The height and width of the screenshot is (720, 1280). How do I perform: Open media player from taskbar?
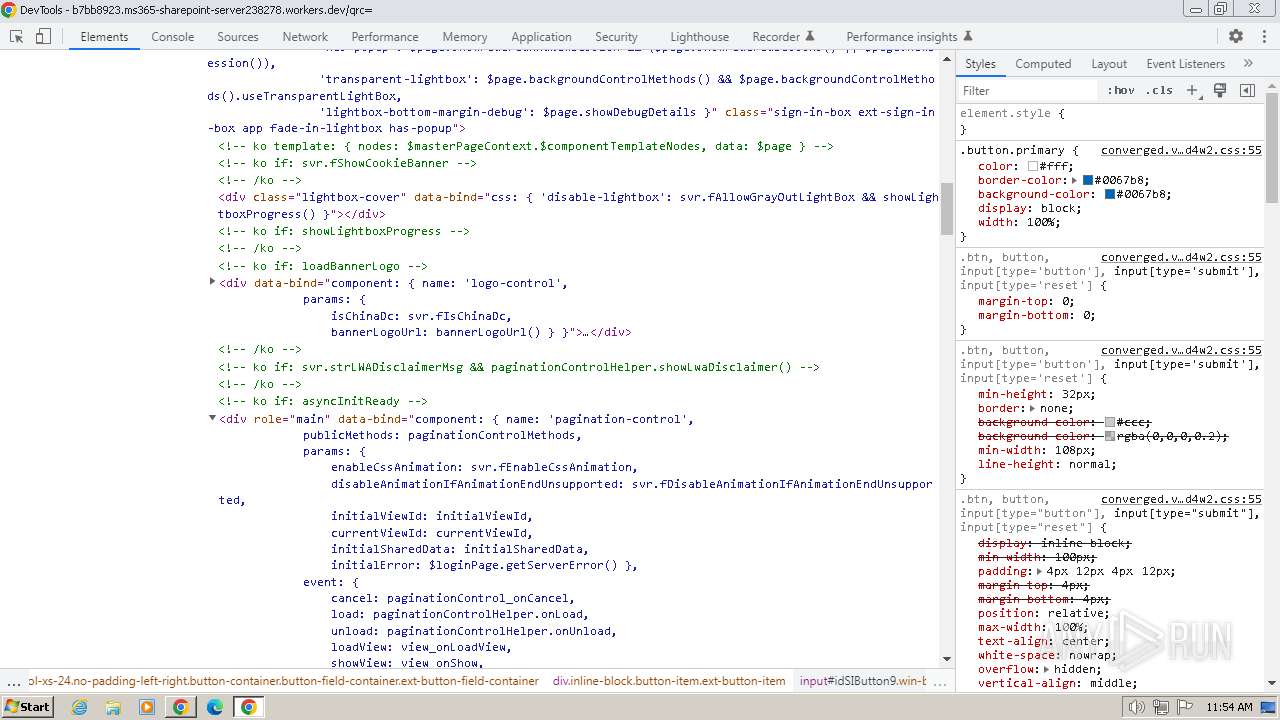(x=147, y=707)
